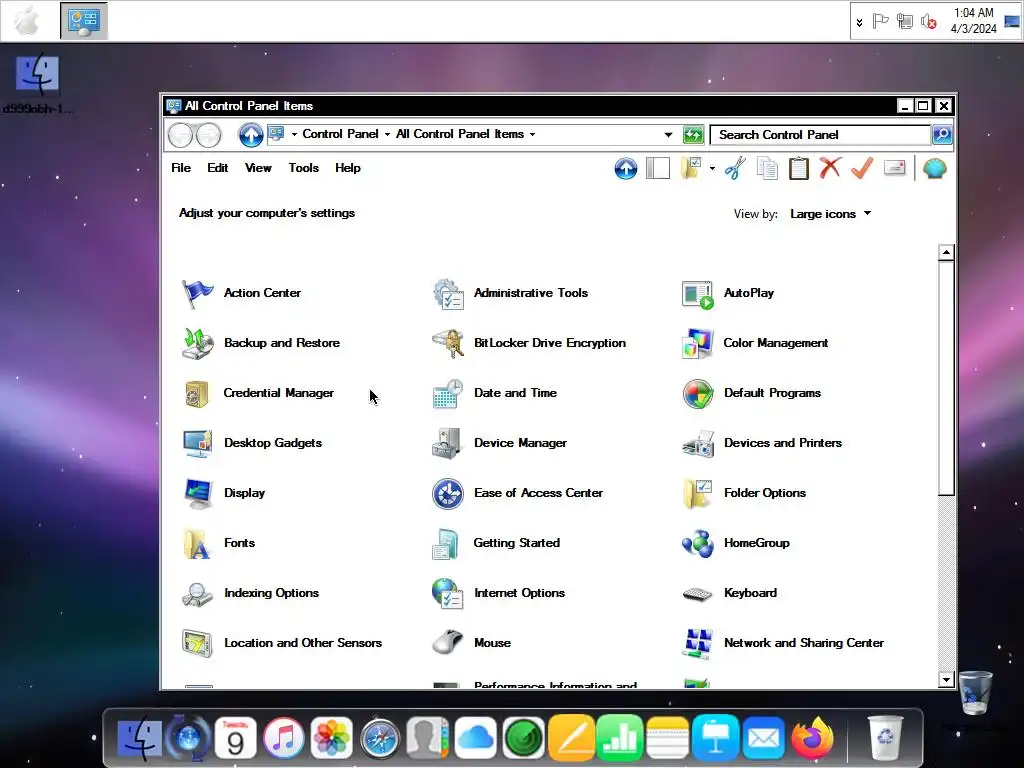Open Mouse icon
Image resolution: width=1024 pixels, height=768 pixels.
pos(448,643)
